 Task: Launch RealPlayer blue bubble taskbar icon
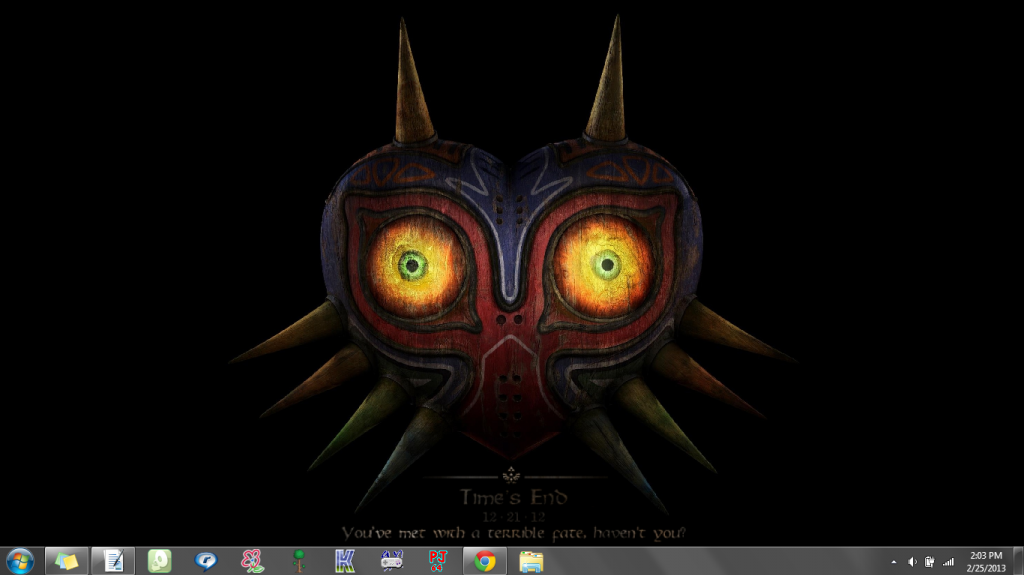[206, 561]
